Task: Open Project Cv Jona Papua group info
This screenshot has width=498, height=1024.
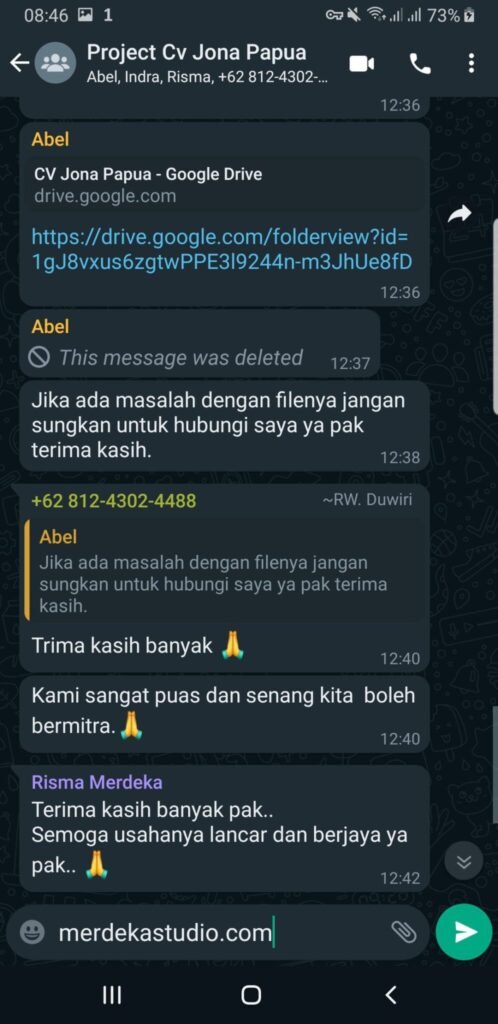Action: coord(207,63)
